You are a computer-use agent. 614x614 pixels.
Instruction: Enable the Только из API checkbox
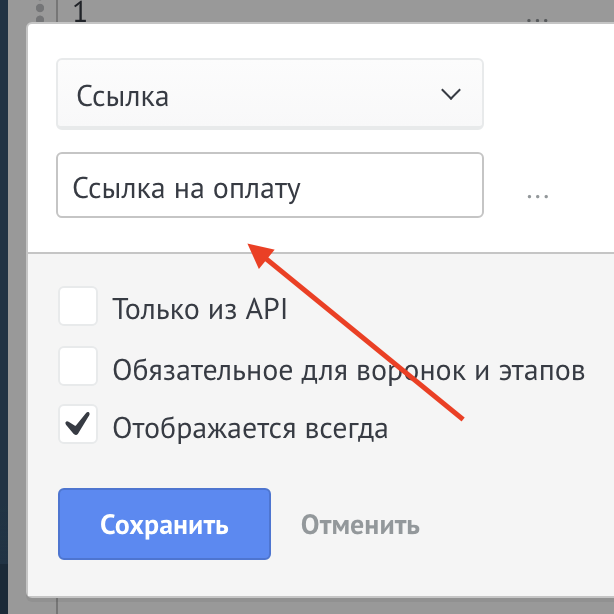[78, 308]
